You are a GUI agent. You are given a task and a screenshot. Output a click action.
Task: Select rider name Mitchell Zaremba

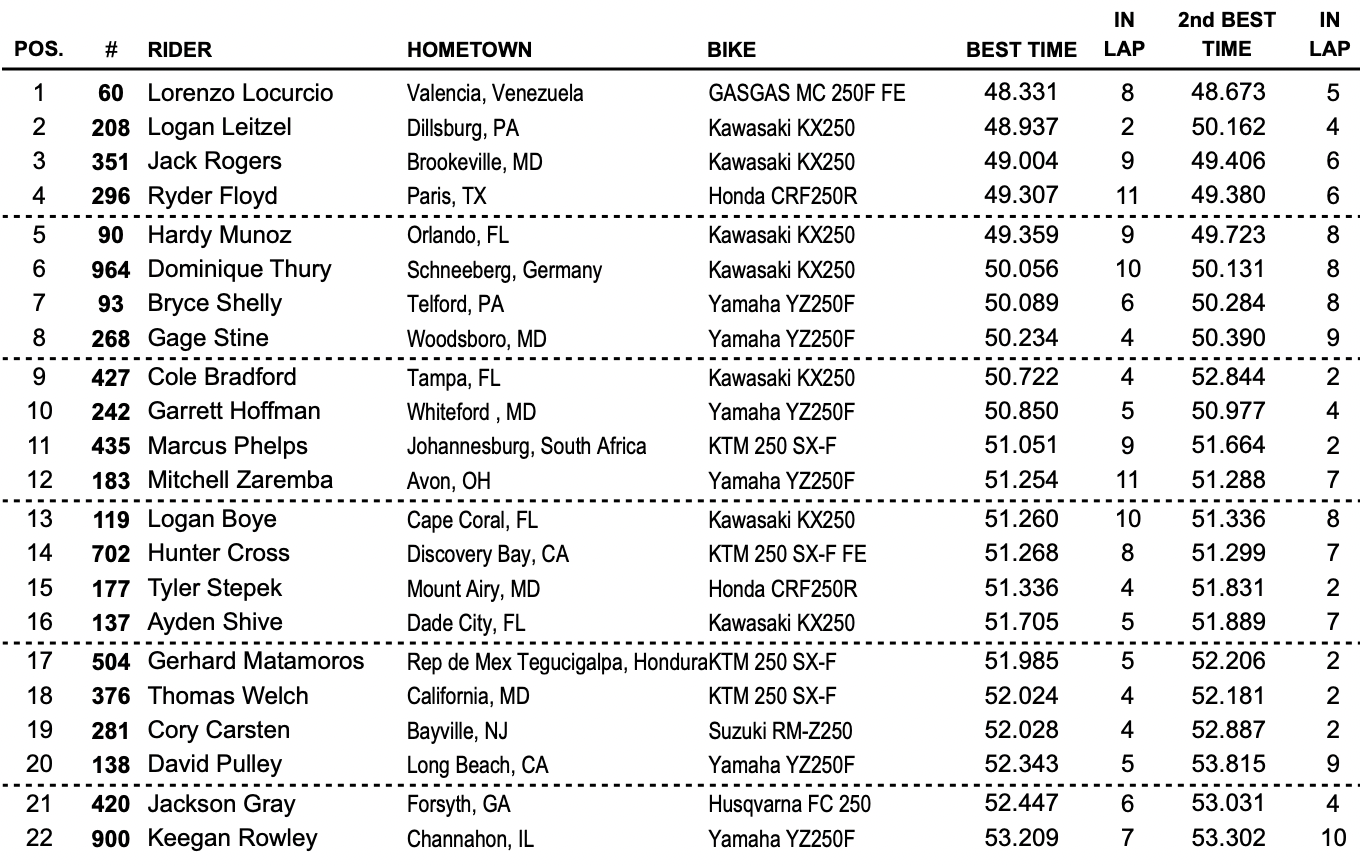pyautogui.click(x=241, y=480)
